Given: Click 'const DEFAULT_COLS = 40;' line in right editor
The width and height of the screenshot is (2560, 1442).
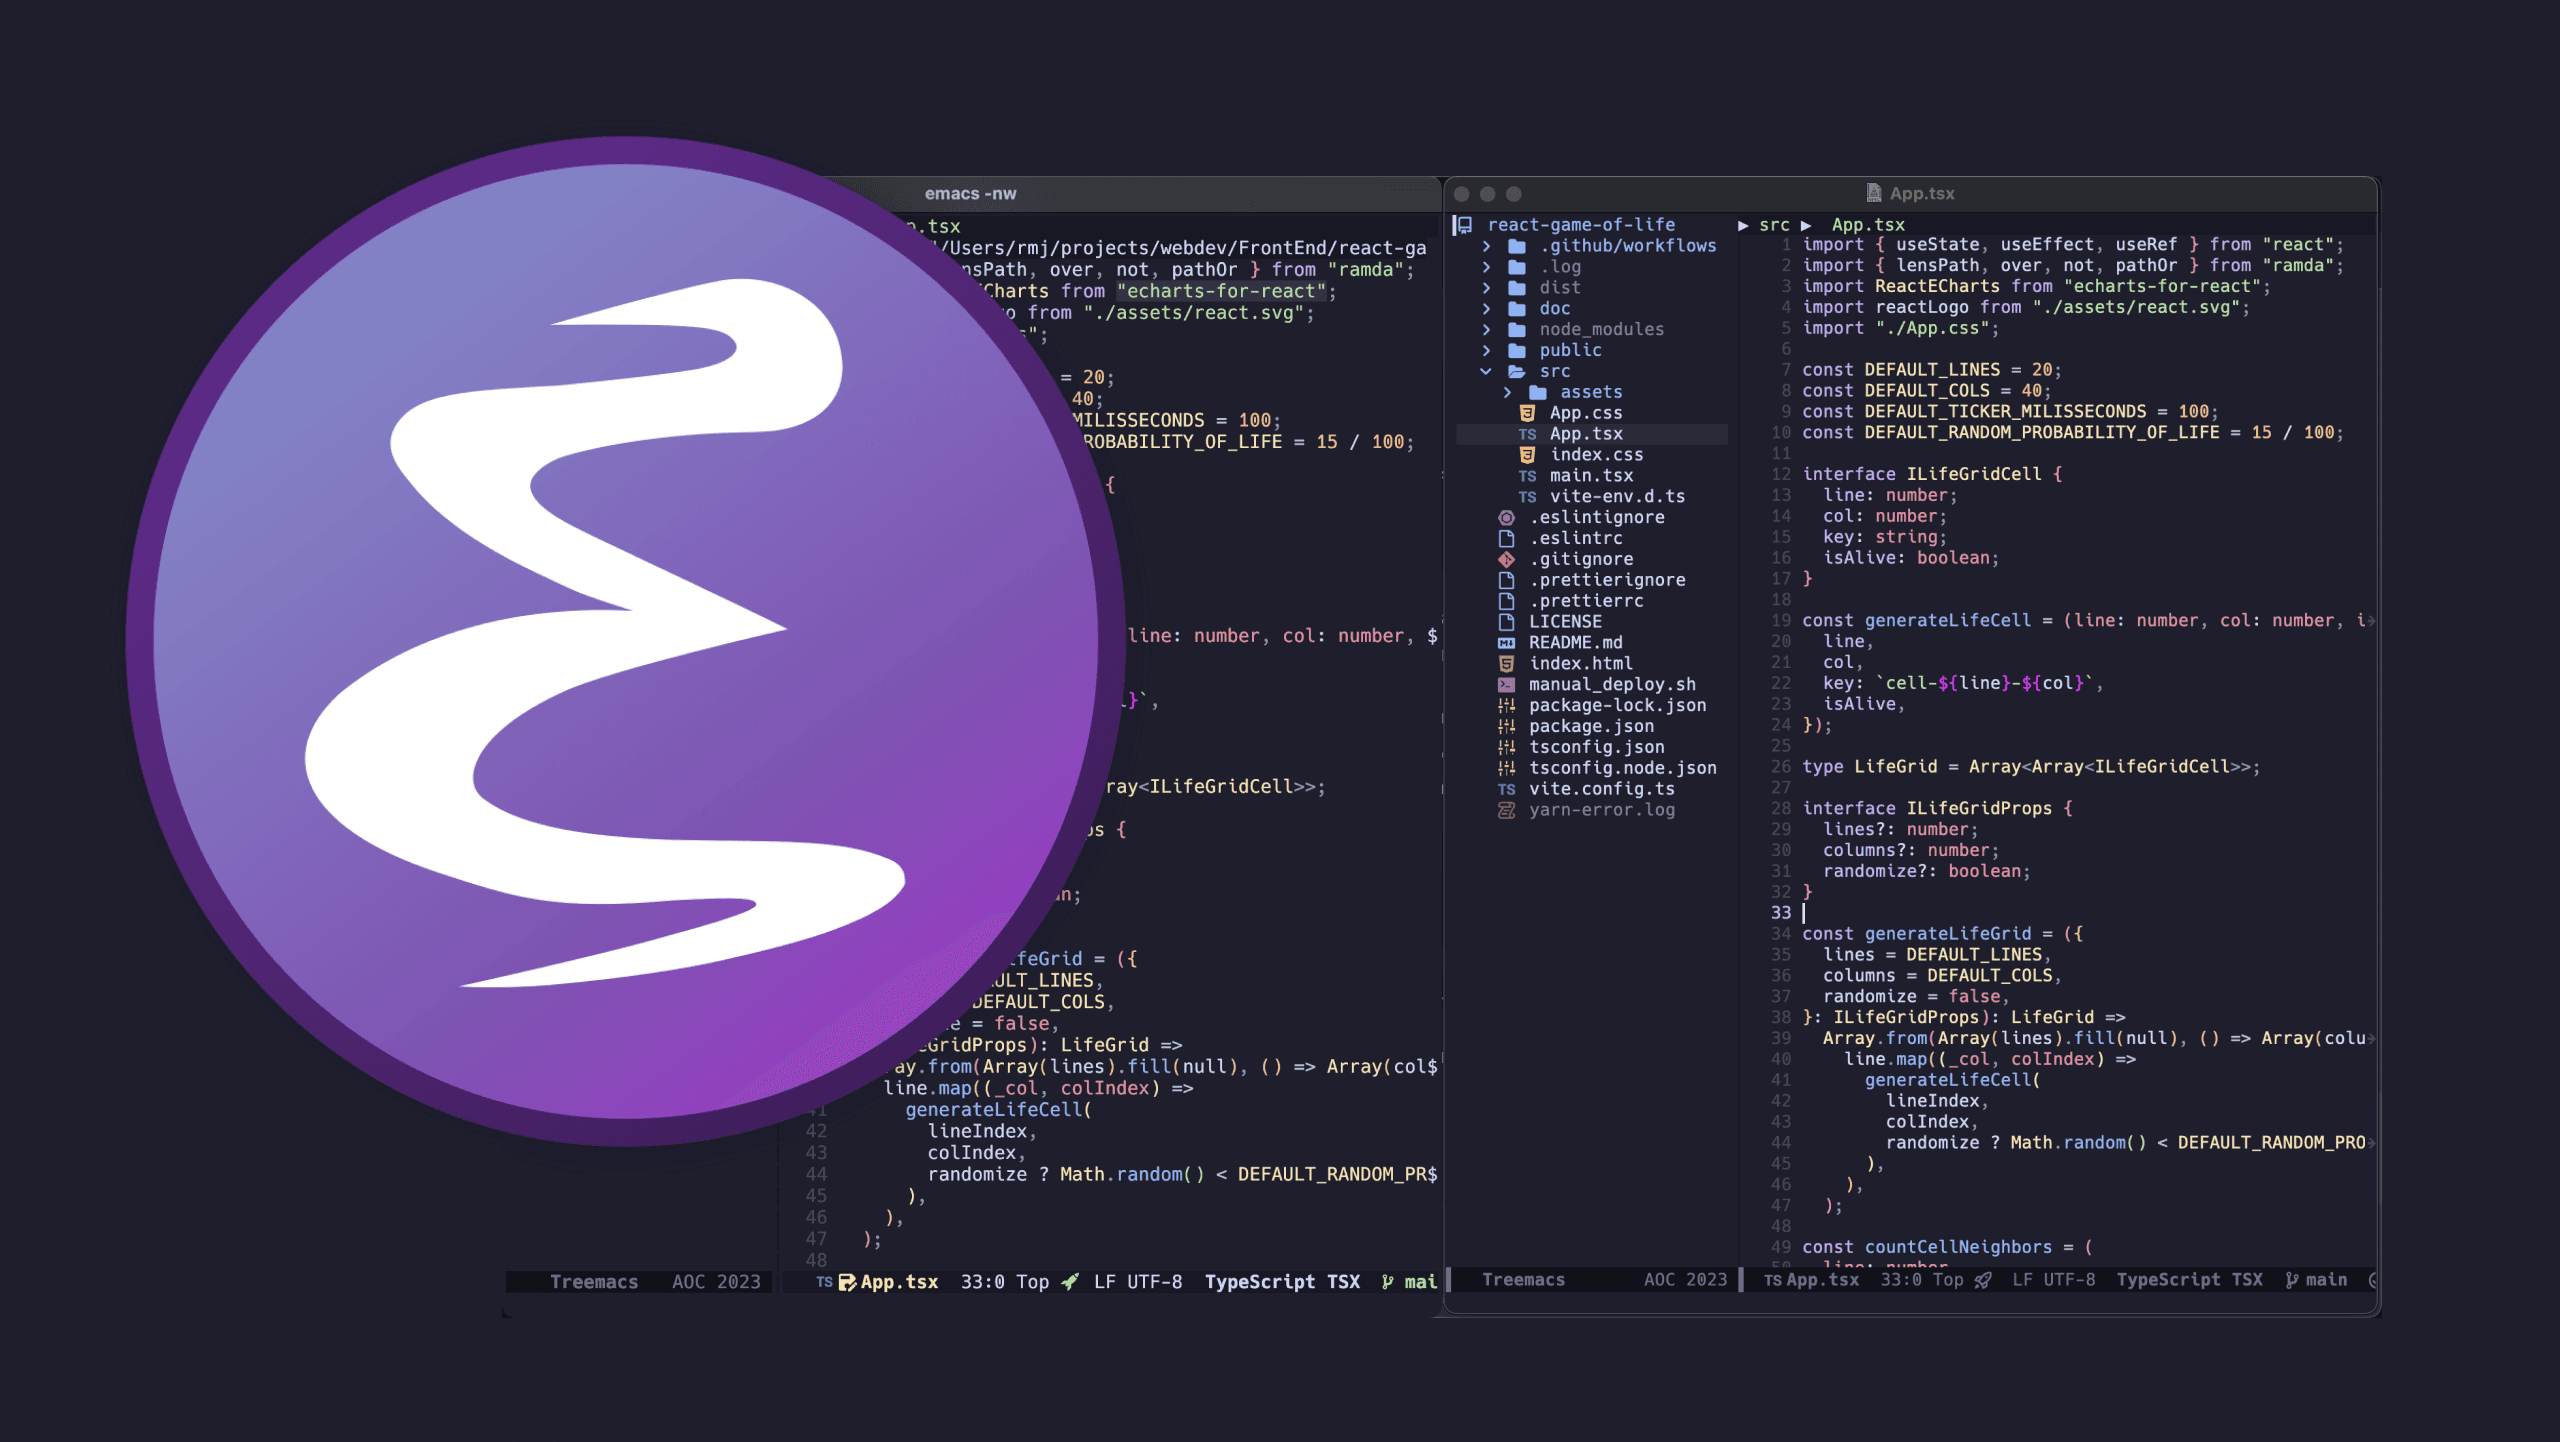Looking at the screenshot, I should pos(1926,391).
